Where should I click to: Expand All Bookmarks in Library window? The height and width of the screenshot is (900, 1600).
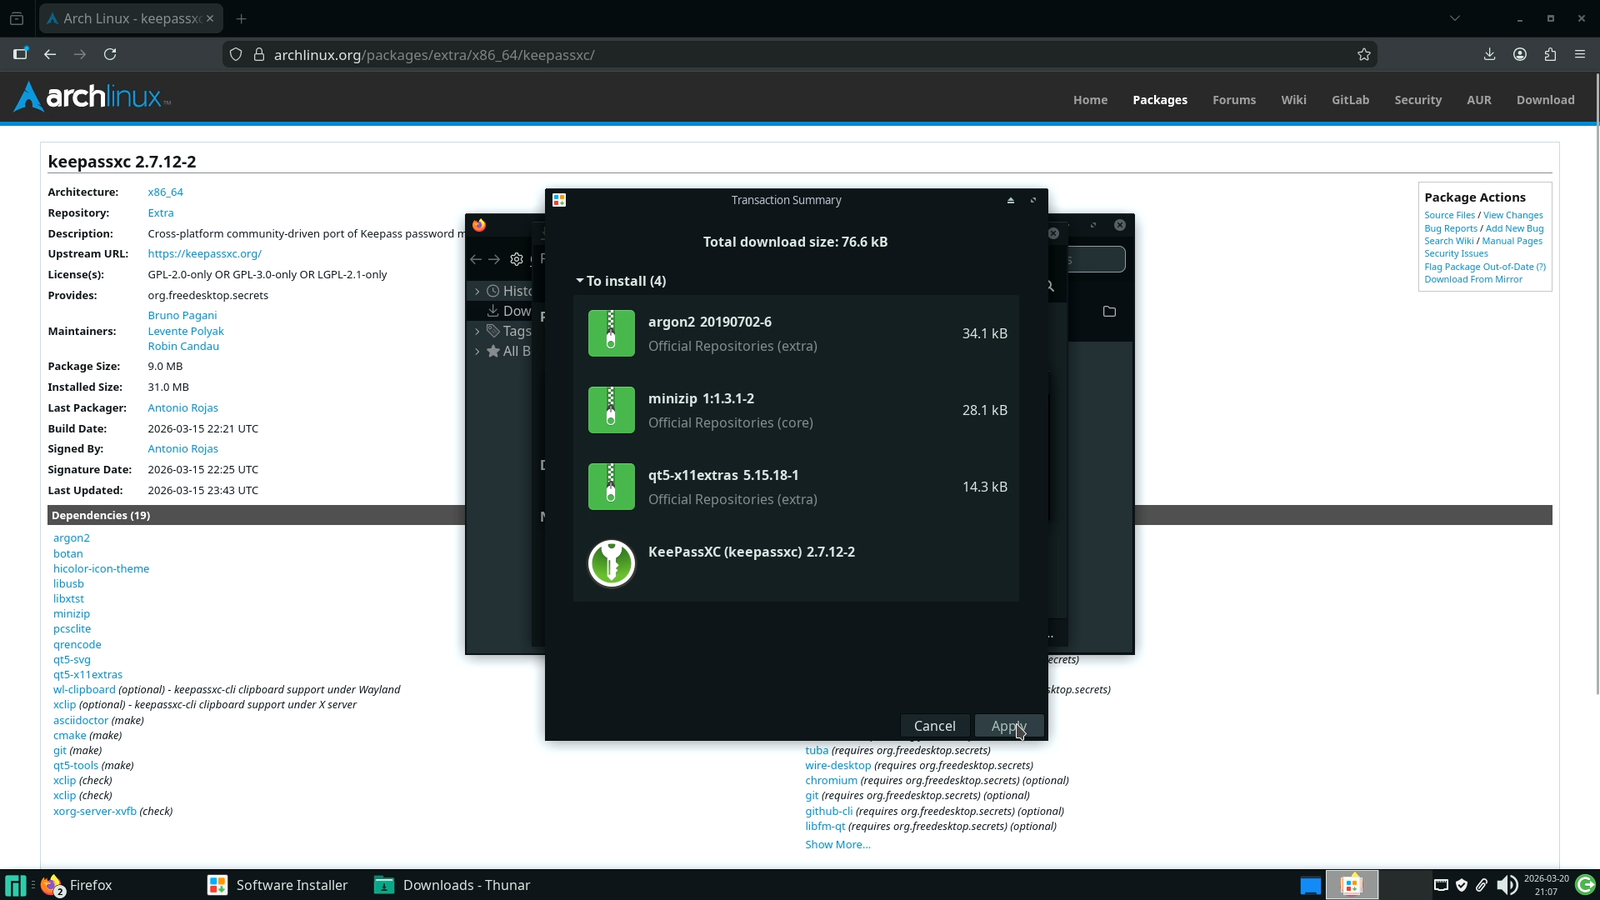click(477, 351)
